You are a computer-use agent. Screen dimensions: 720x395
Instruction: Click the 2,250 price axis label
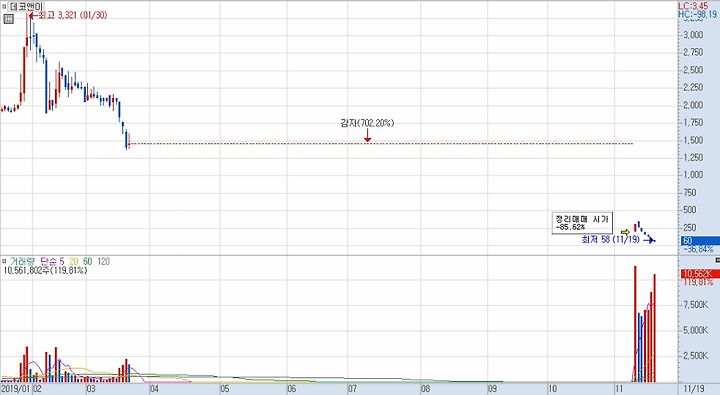693,87
